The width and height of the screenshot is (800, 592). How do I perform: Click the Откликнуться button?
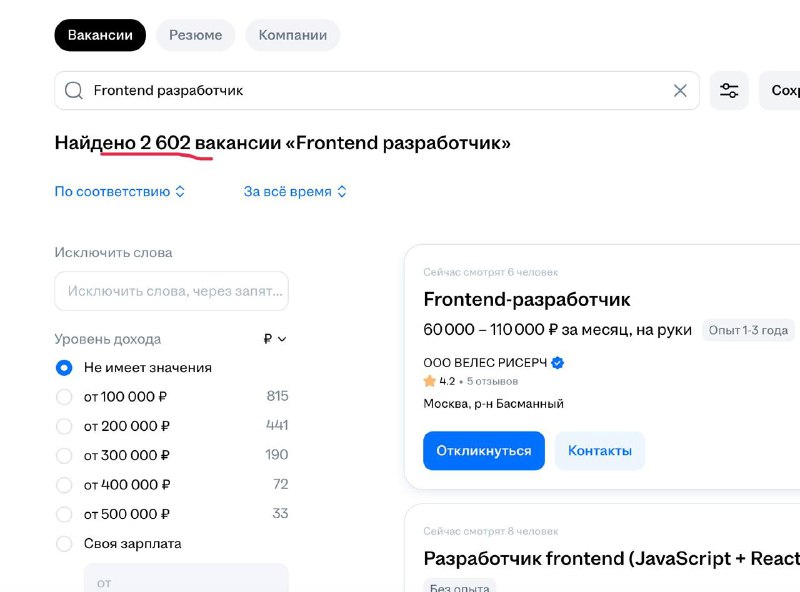484,451
